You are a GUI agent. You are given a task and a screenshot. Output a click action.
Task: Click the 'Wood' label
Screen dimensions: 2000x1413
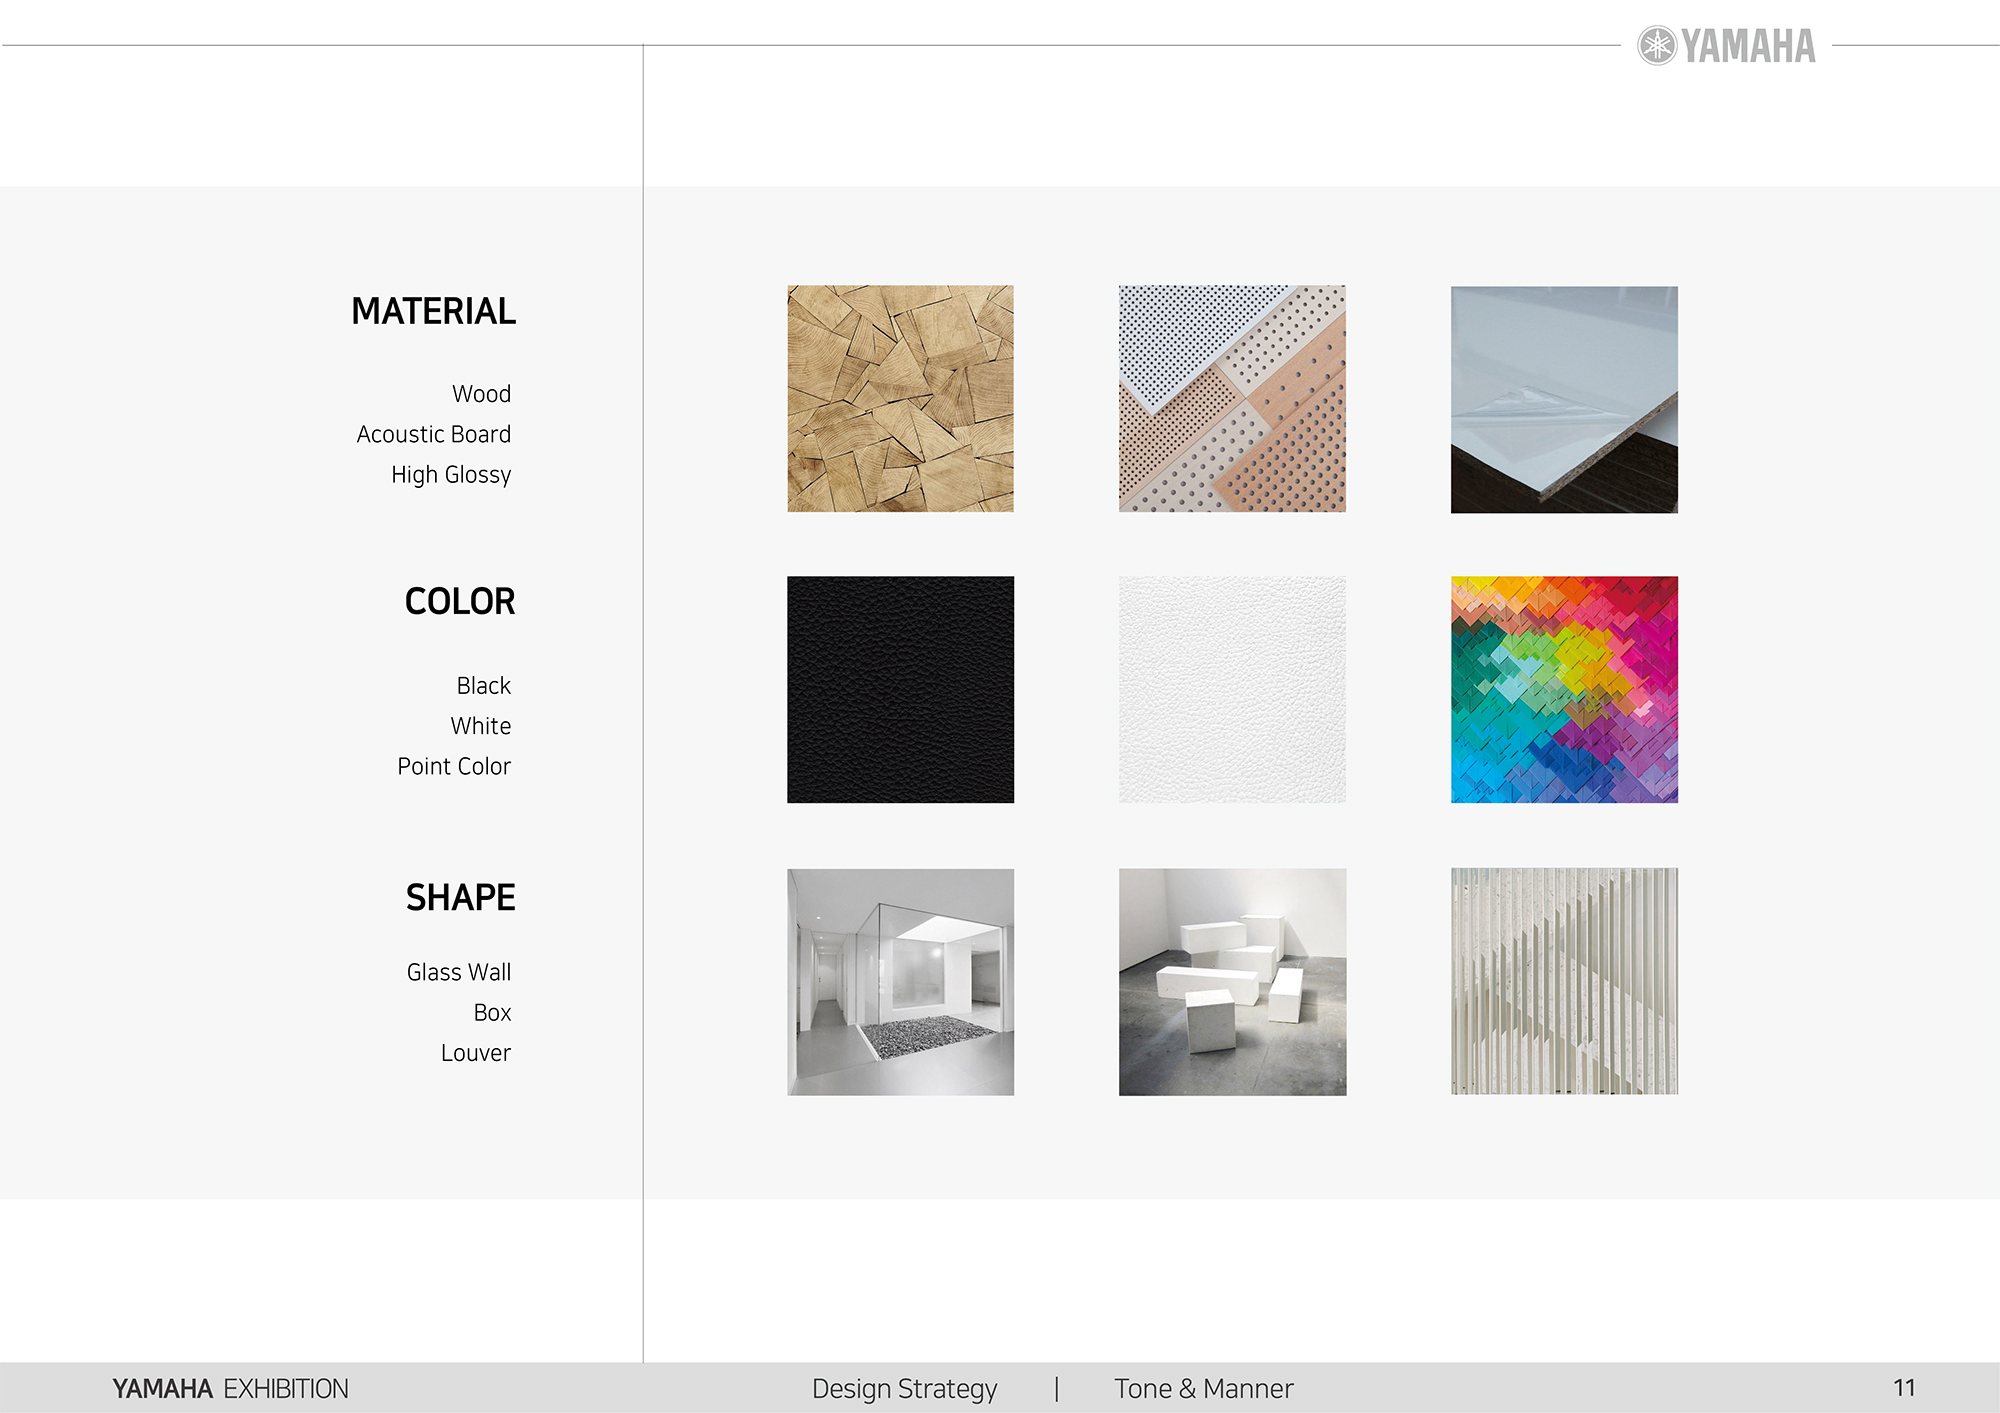click(x=481, y=394)
